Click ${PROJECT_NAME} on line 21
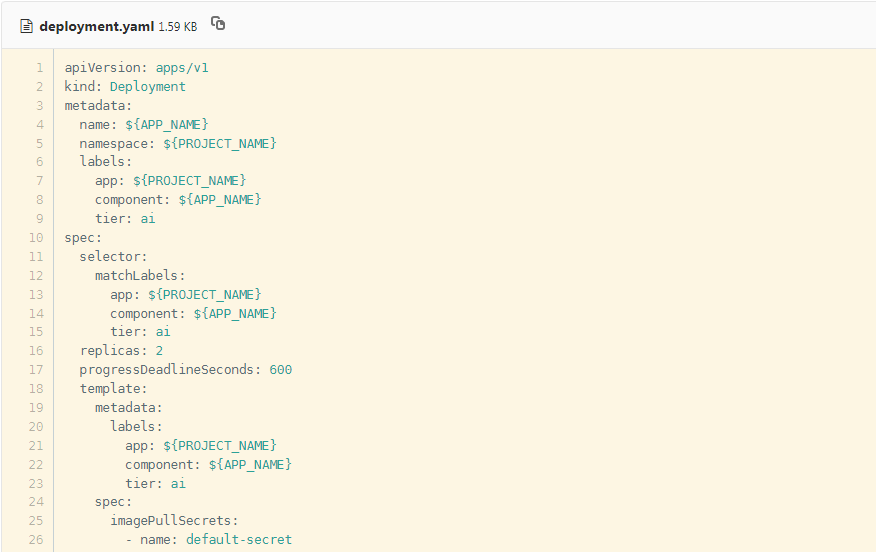Image resolution: width=876 pixels, height=552 pixels. 220,445
